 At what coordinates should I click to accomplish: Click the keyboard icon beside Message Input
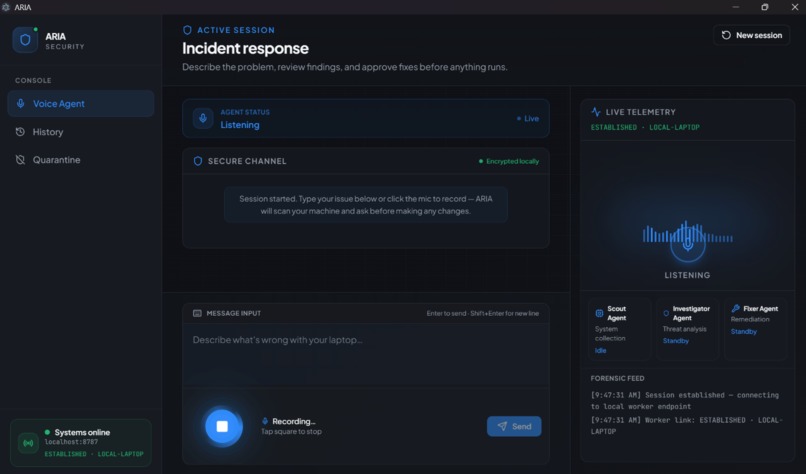pyautogui.click(x=197, y=313)
